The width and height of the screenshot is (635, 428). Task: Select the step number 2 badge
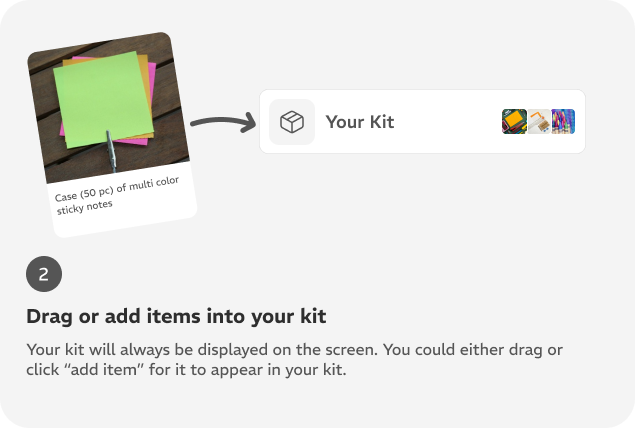coord(44,274)
